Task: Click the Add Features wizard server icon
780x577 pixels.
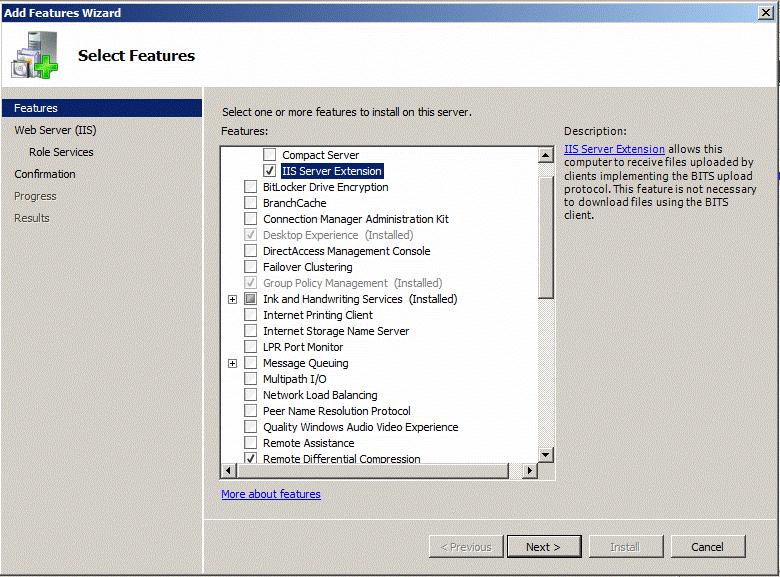Action: 35,55
